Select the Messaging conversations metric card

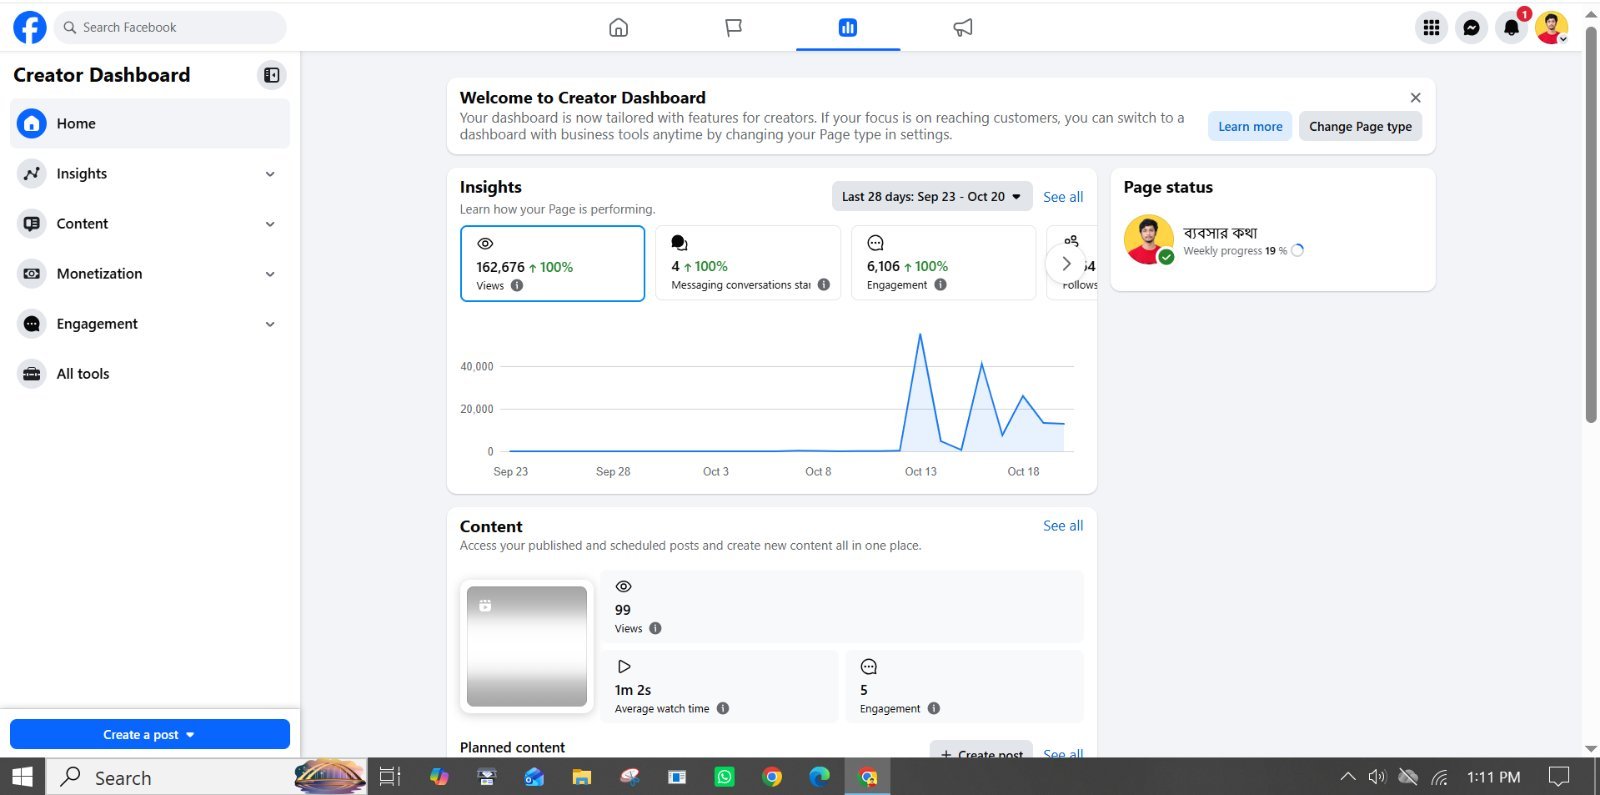pyautogui.click(x=748, y=263)
